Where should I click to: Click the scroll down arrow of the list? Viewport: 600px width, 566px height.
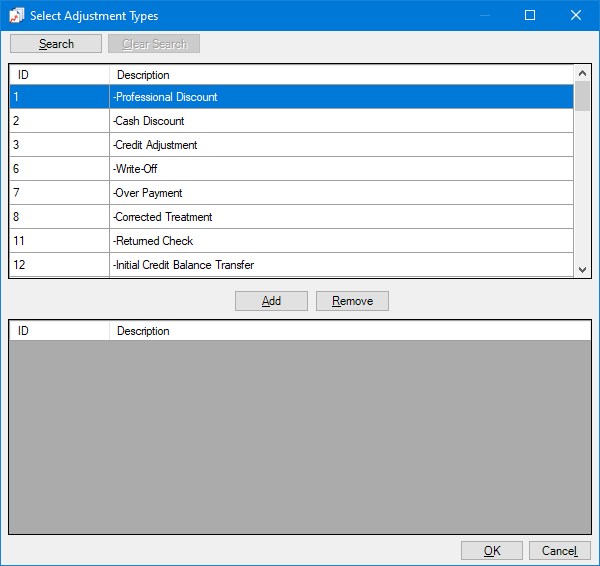[582, 269]
